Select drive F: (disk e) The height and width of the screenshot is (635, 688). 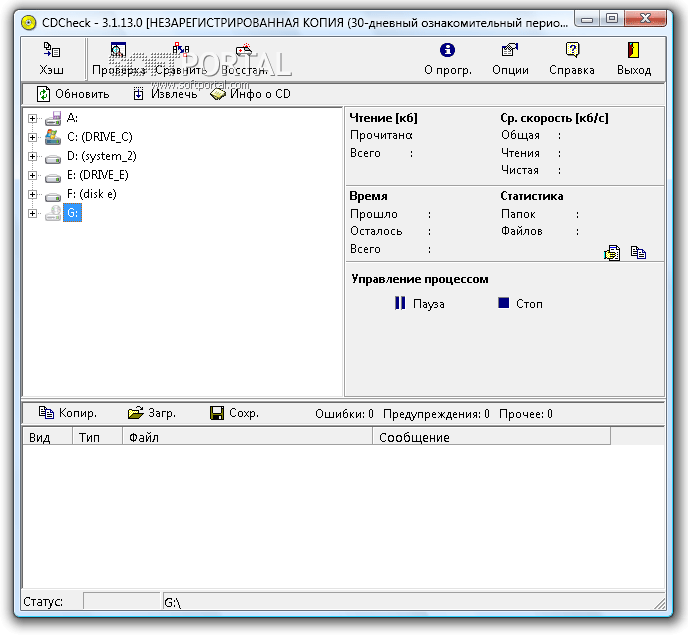[91, 194]
